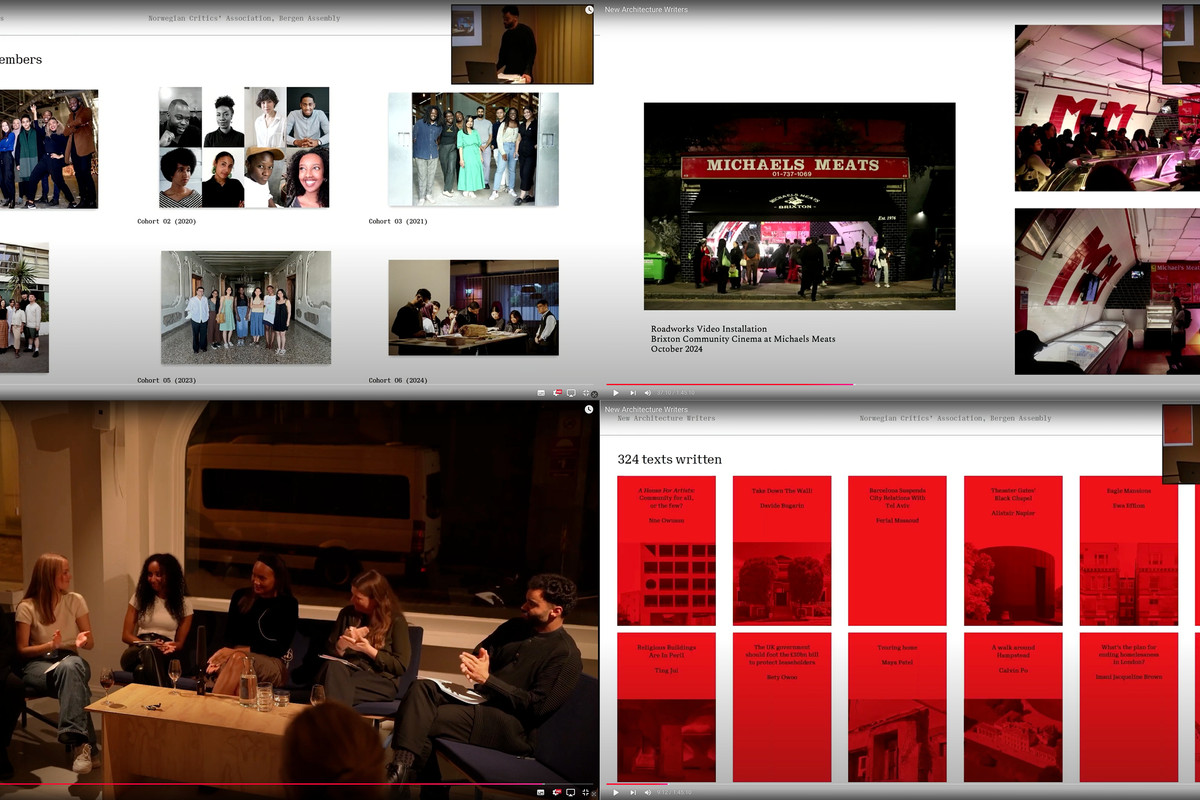The width and height of the screenshot is (1200, 800).
Task: Click 'Cohort 02 (2020)' caption
Action: pyautogui.click(x=167, y=221)
